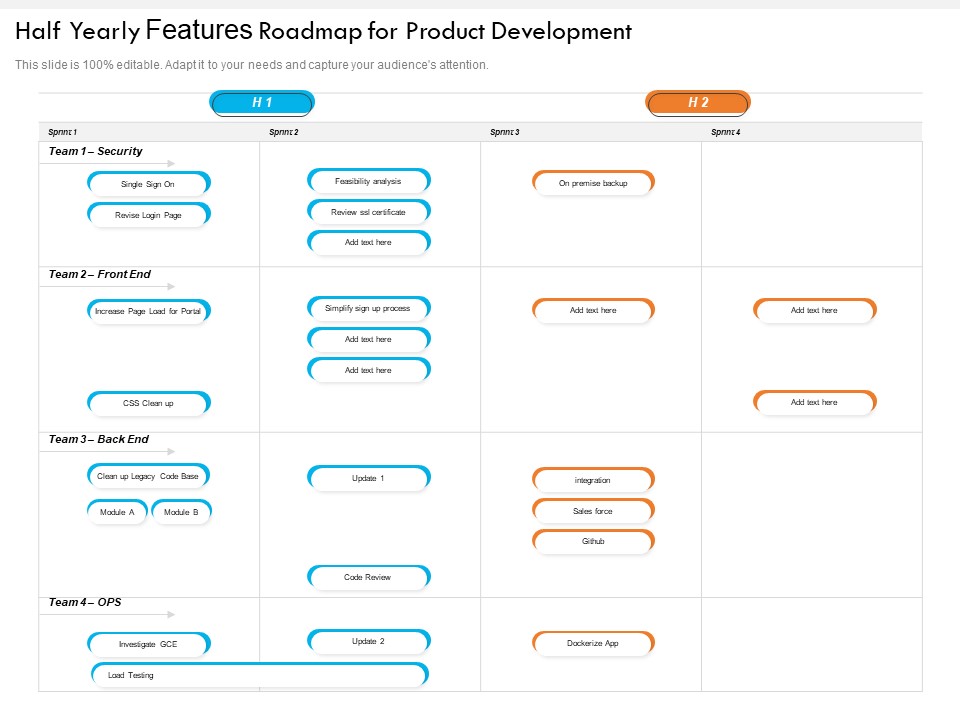The height and width of the screenshot is (720, 960).
Task: Click the Github pill
Action: (593, 541)
